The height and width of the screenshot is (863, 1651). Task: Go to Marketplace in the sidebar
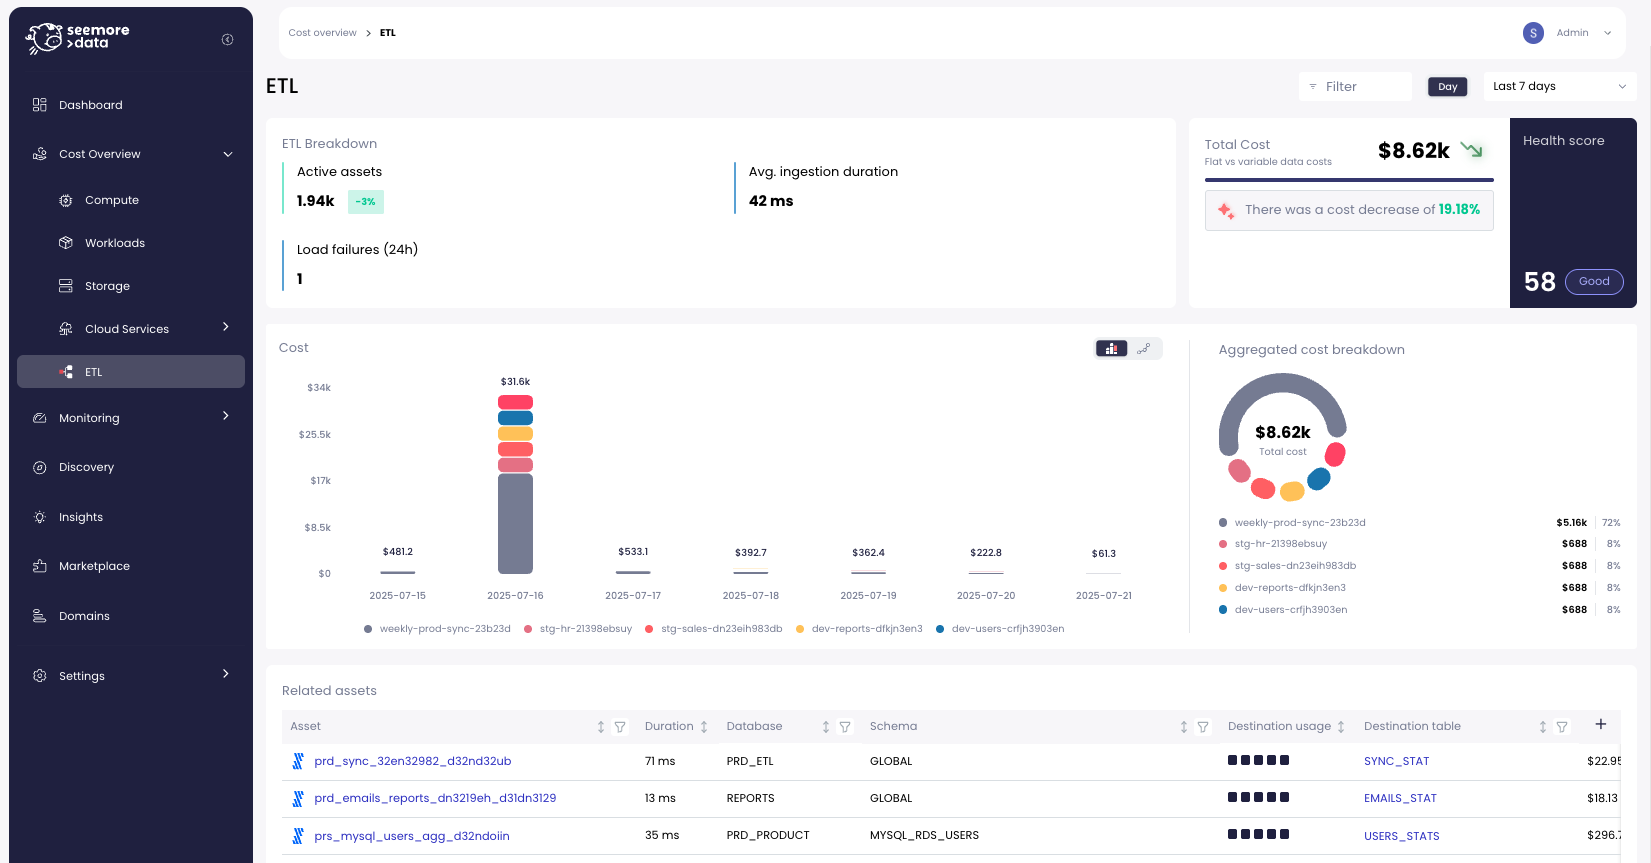(x=94, y=566)
